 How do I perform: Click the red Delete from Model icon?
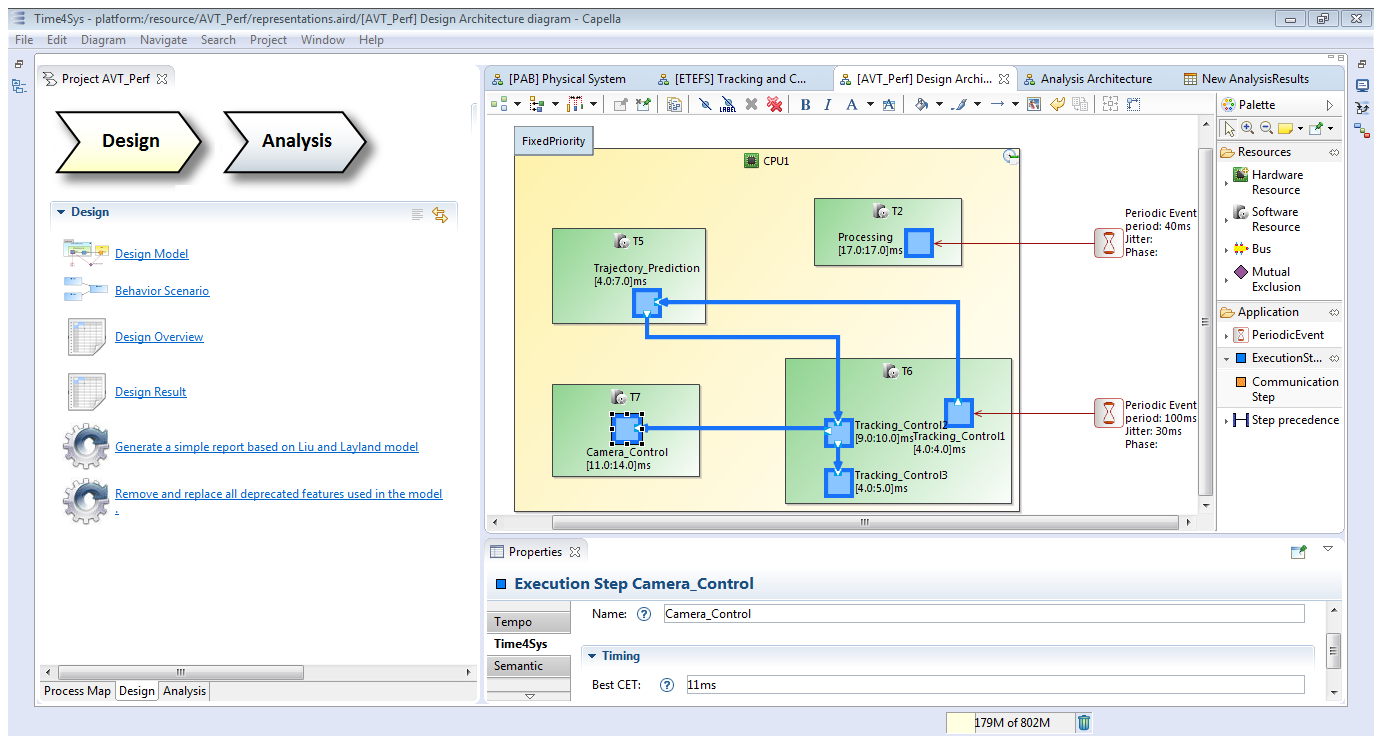tap(774, 104)
